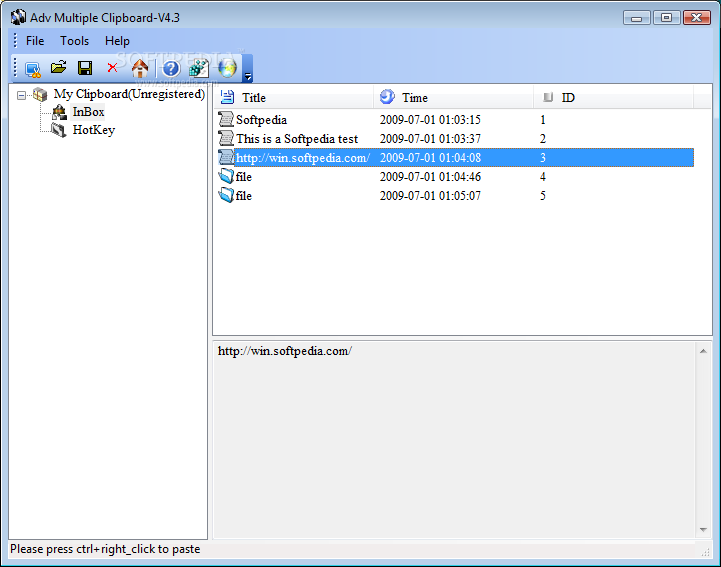Click preview scrollbar up arrow
This screenshot has height=567, width=721.
pyautogui.click(x=703, y=351)
